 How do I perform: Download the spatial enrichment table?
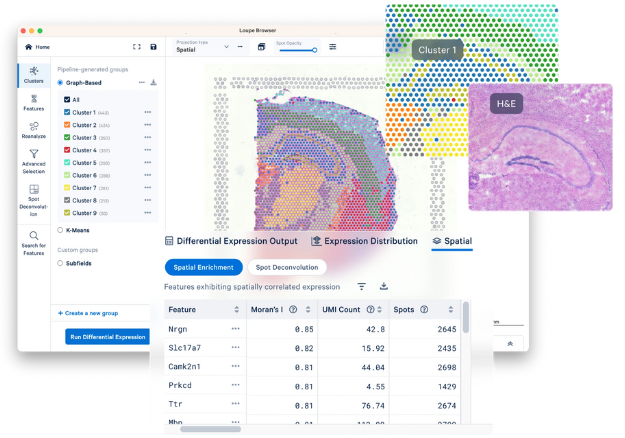(x=383, y=286)
